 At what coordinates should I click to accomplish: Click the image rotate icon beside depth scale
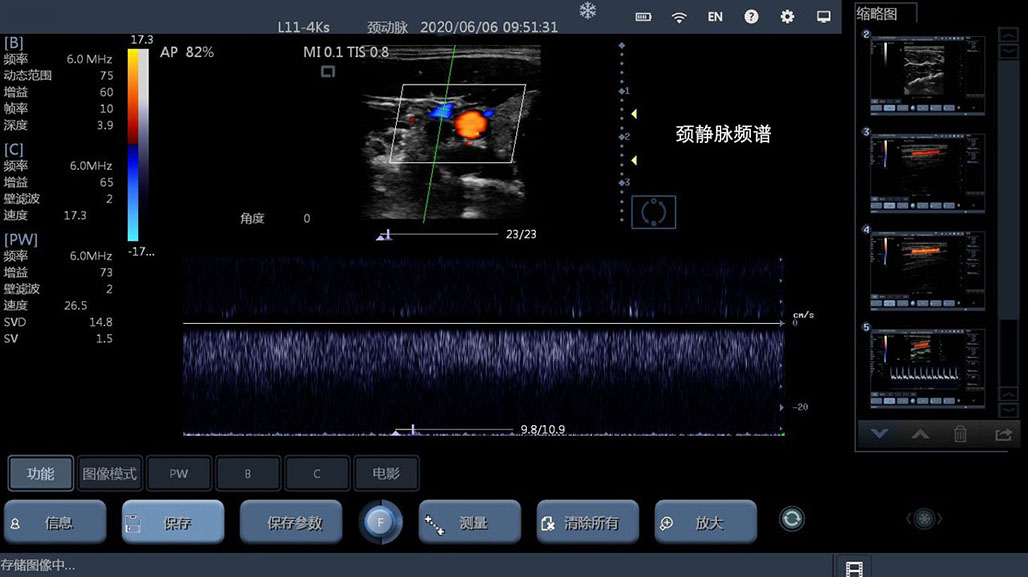653,212
